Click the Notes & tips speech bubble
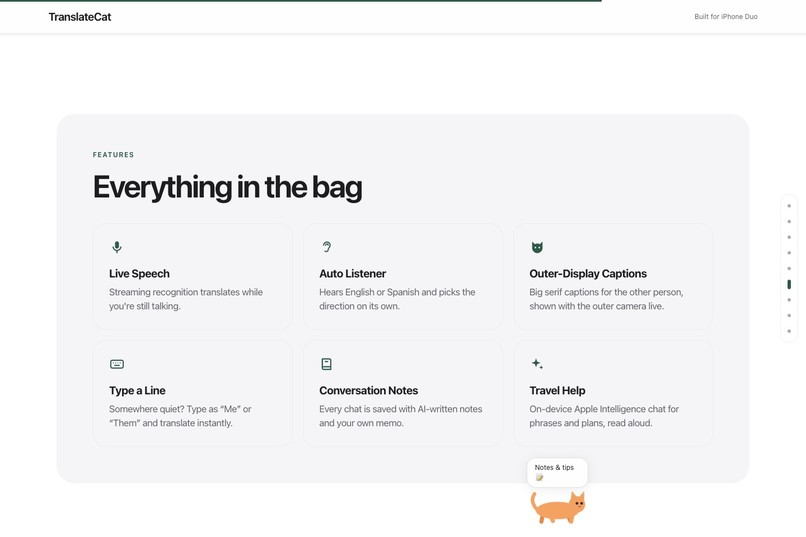 click(557, 472)
